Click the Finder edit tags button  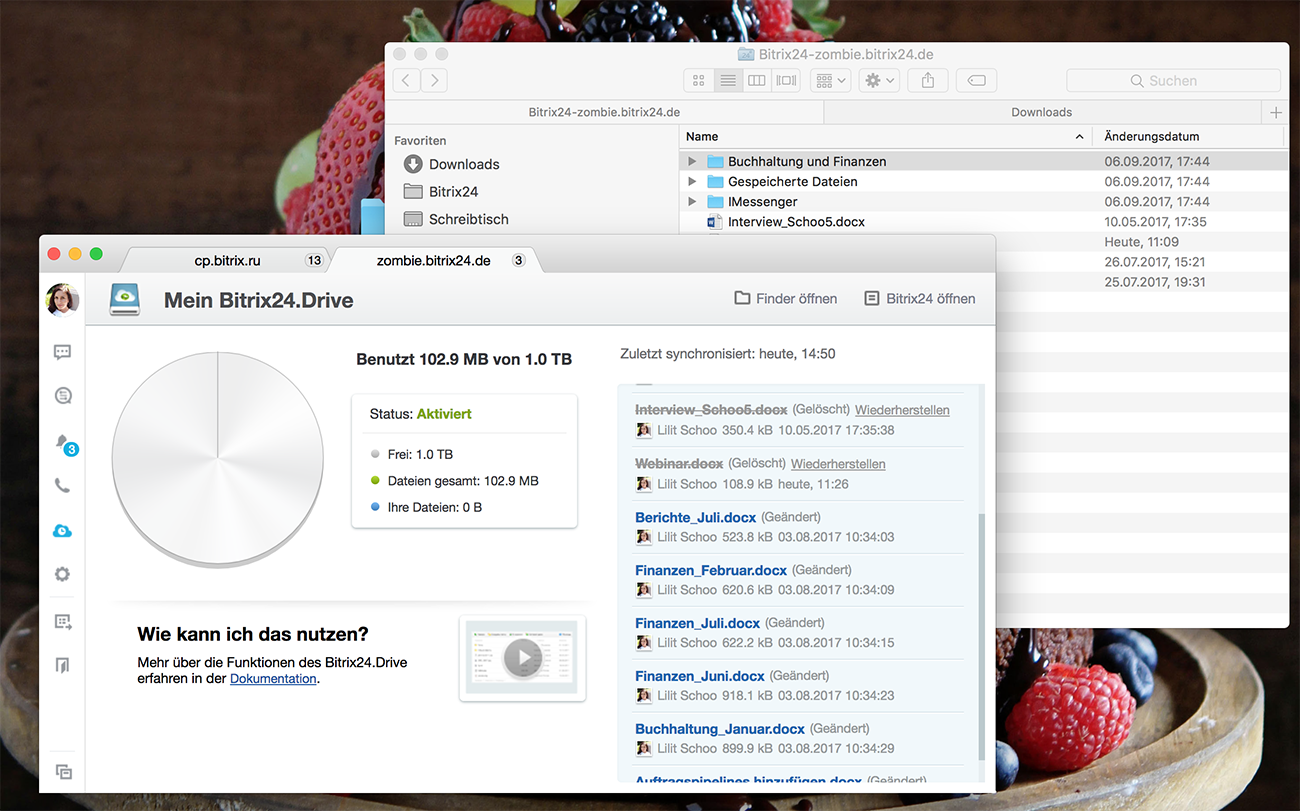pos(977,80)
